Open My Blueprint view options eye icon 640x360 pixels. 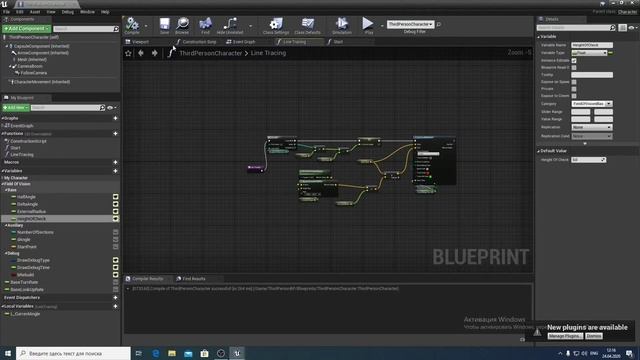coord(111,108)
